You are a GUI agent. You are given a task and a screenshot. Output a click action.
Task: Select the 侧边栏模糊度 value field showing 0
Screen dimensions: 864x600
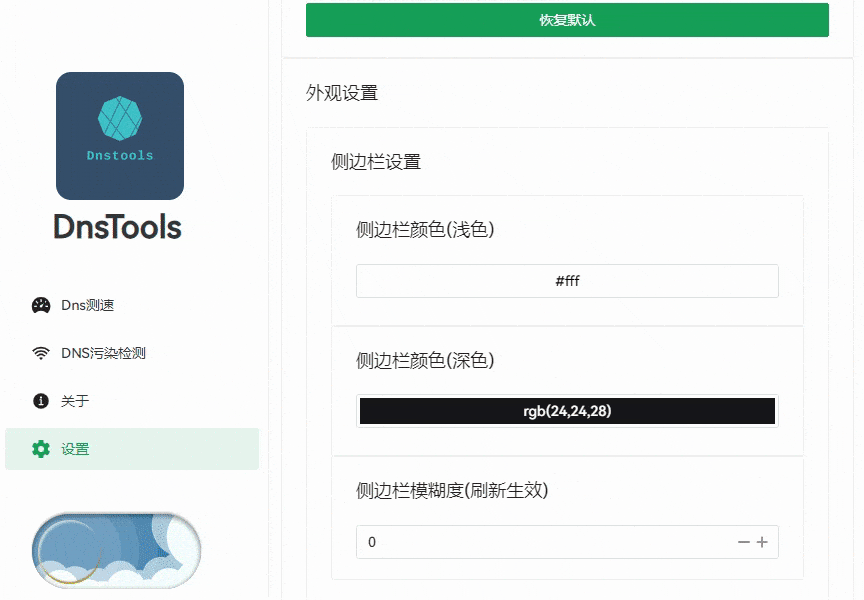pyautogui.click(x=550, y=542)
